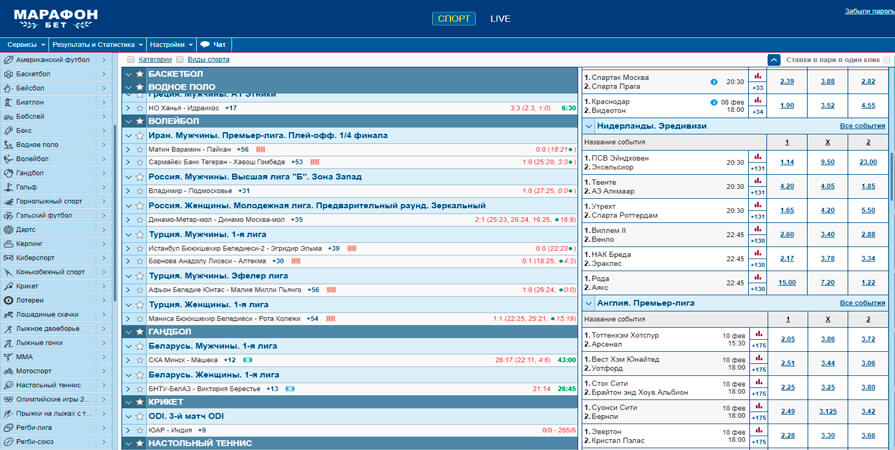
Task: Click the Гольф icon in sidebar
Action: click(x=8, y=187)
